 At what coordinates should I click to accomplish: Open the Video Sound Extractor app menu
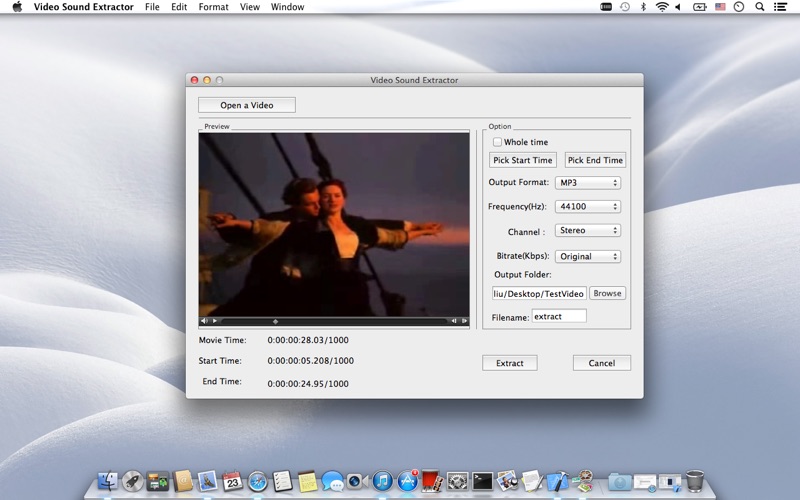coord(84,7)
